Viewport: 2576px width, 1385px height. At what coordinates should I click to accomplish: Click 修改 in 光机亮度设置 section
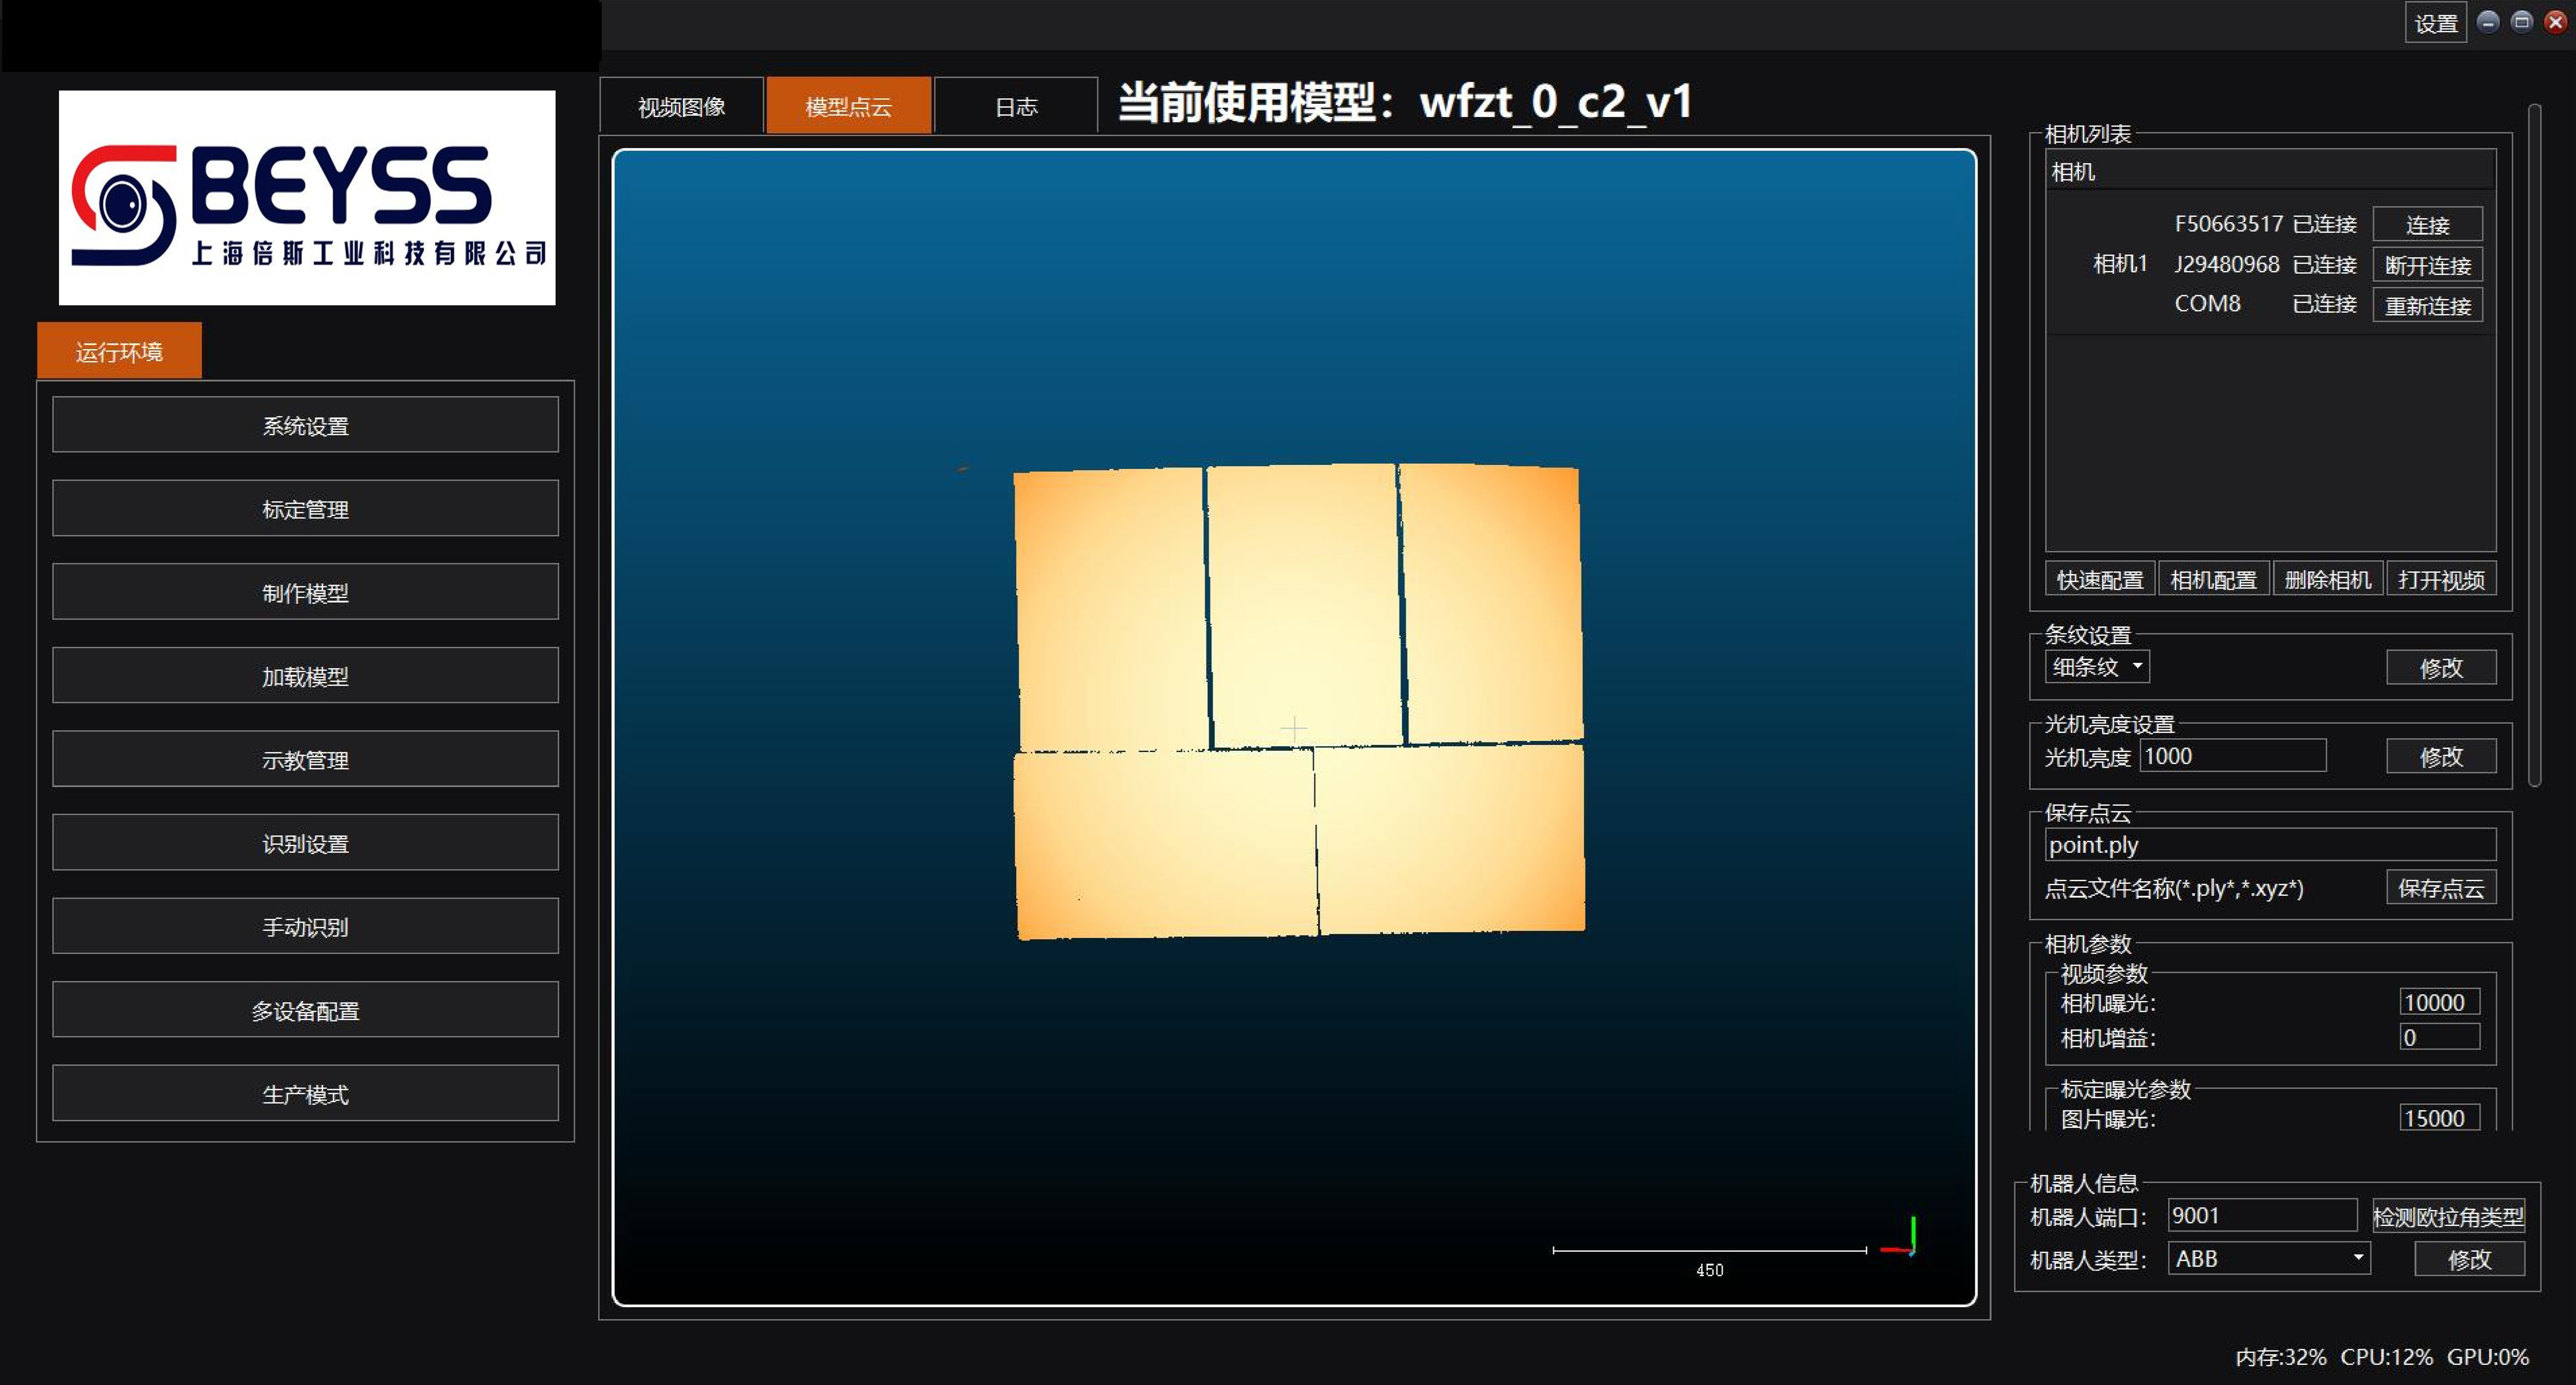pos(2441,757)
